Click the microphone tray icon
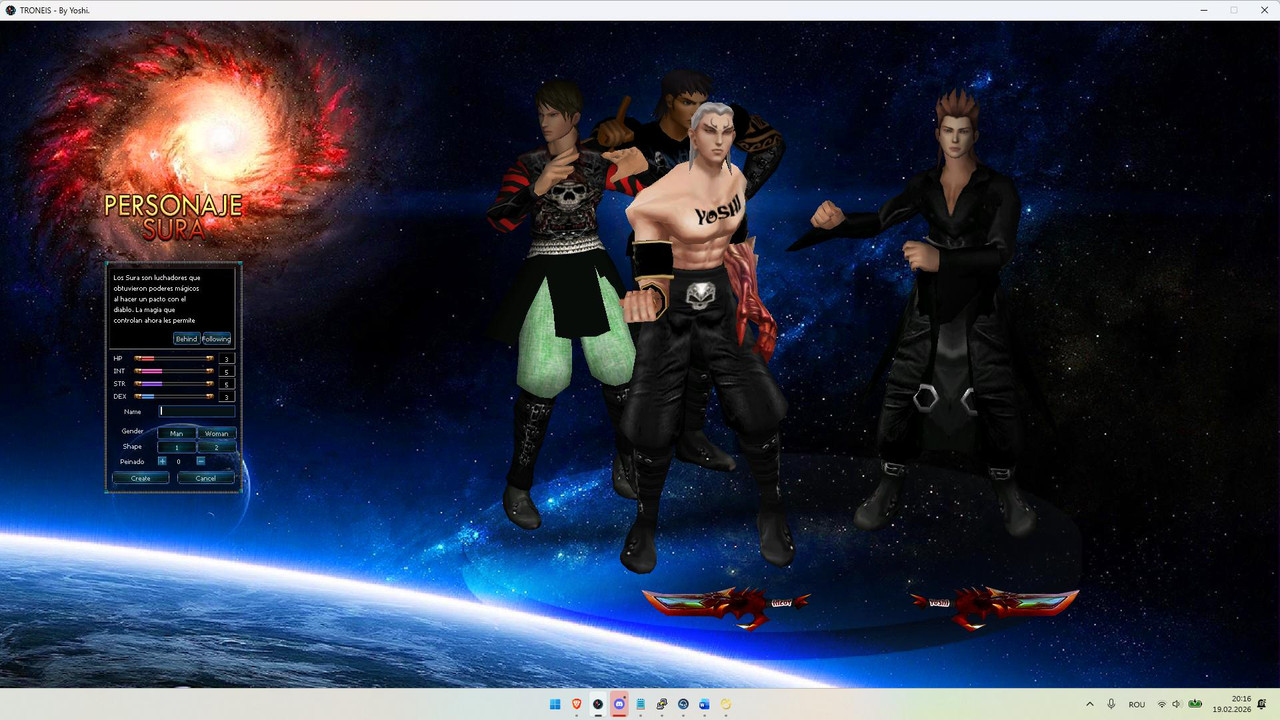 click(1111, 704)
